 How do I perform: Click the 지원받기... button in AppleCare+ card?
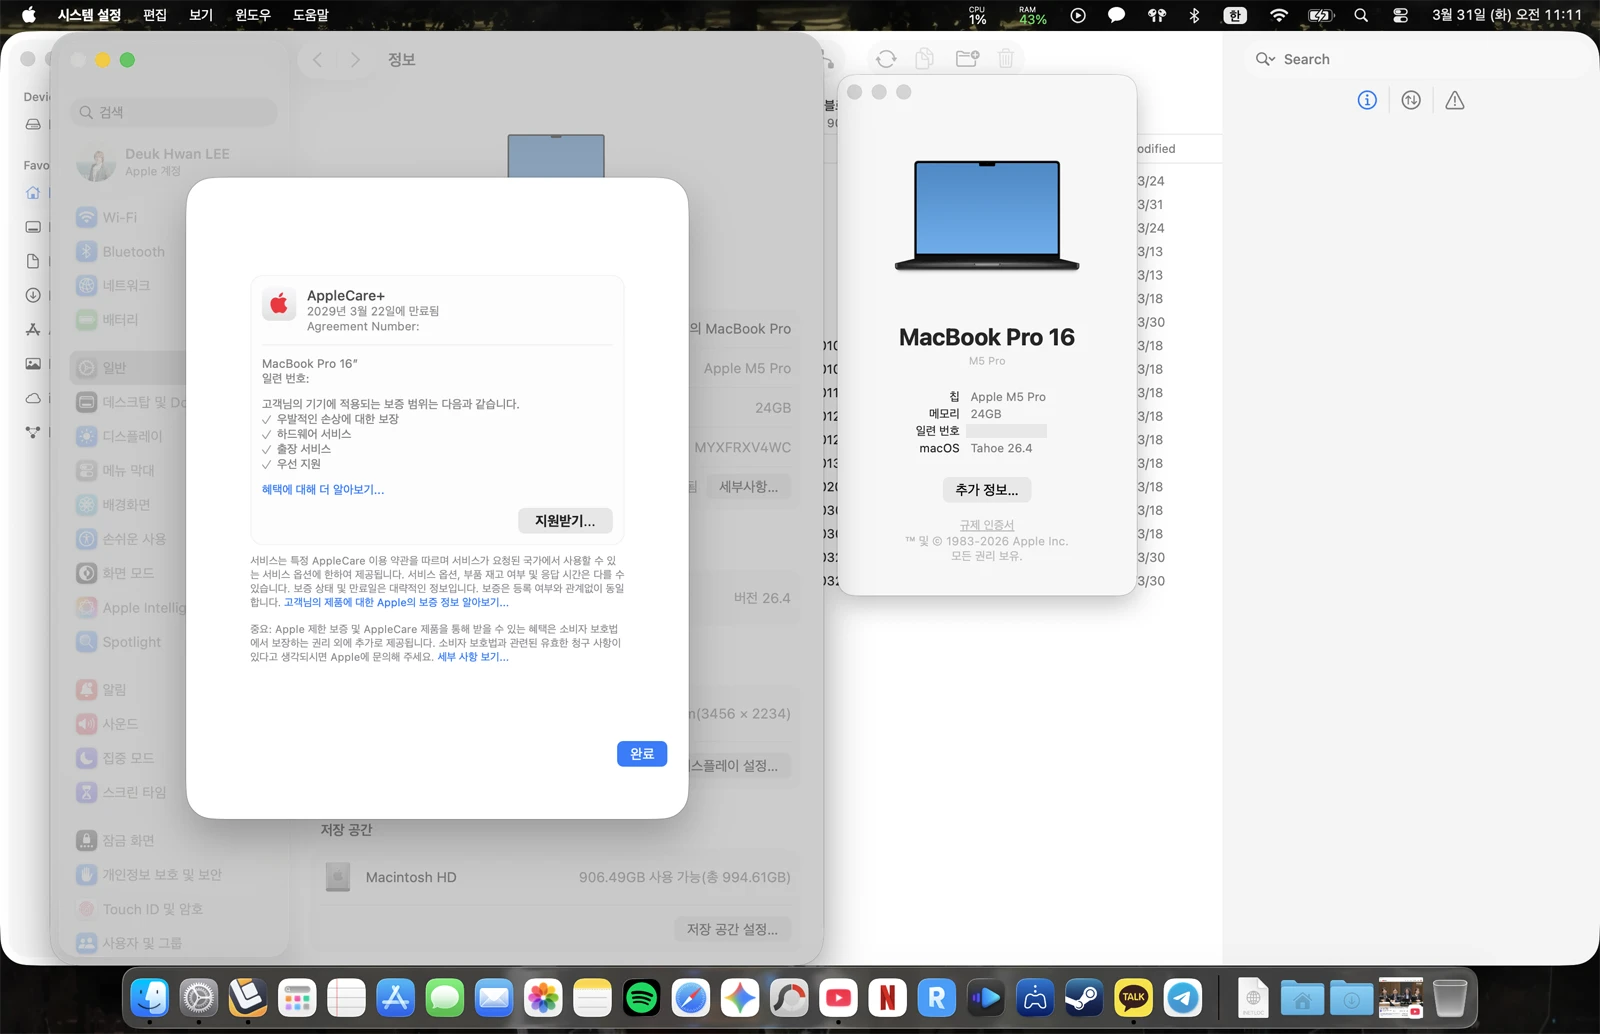tap(565, 521)
